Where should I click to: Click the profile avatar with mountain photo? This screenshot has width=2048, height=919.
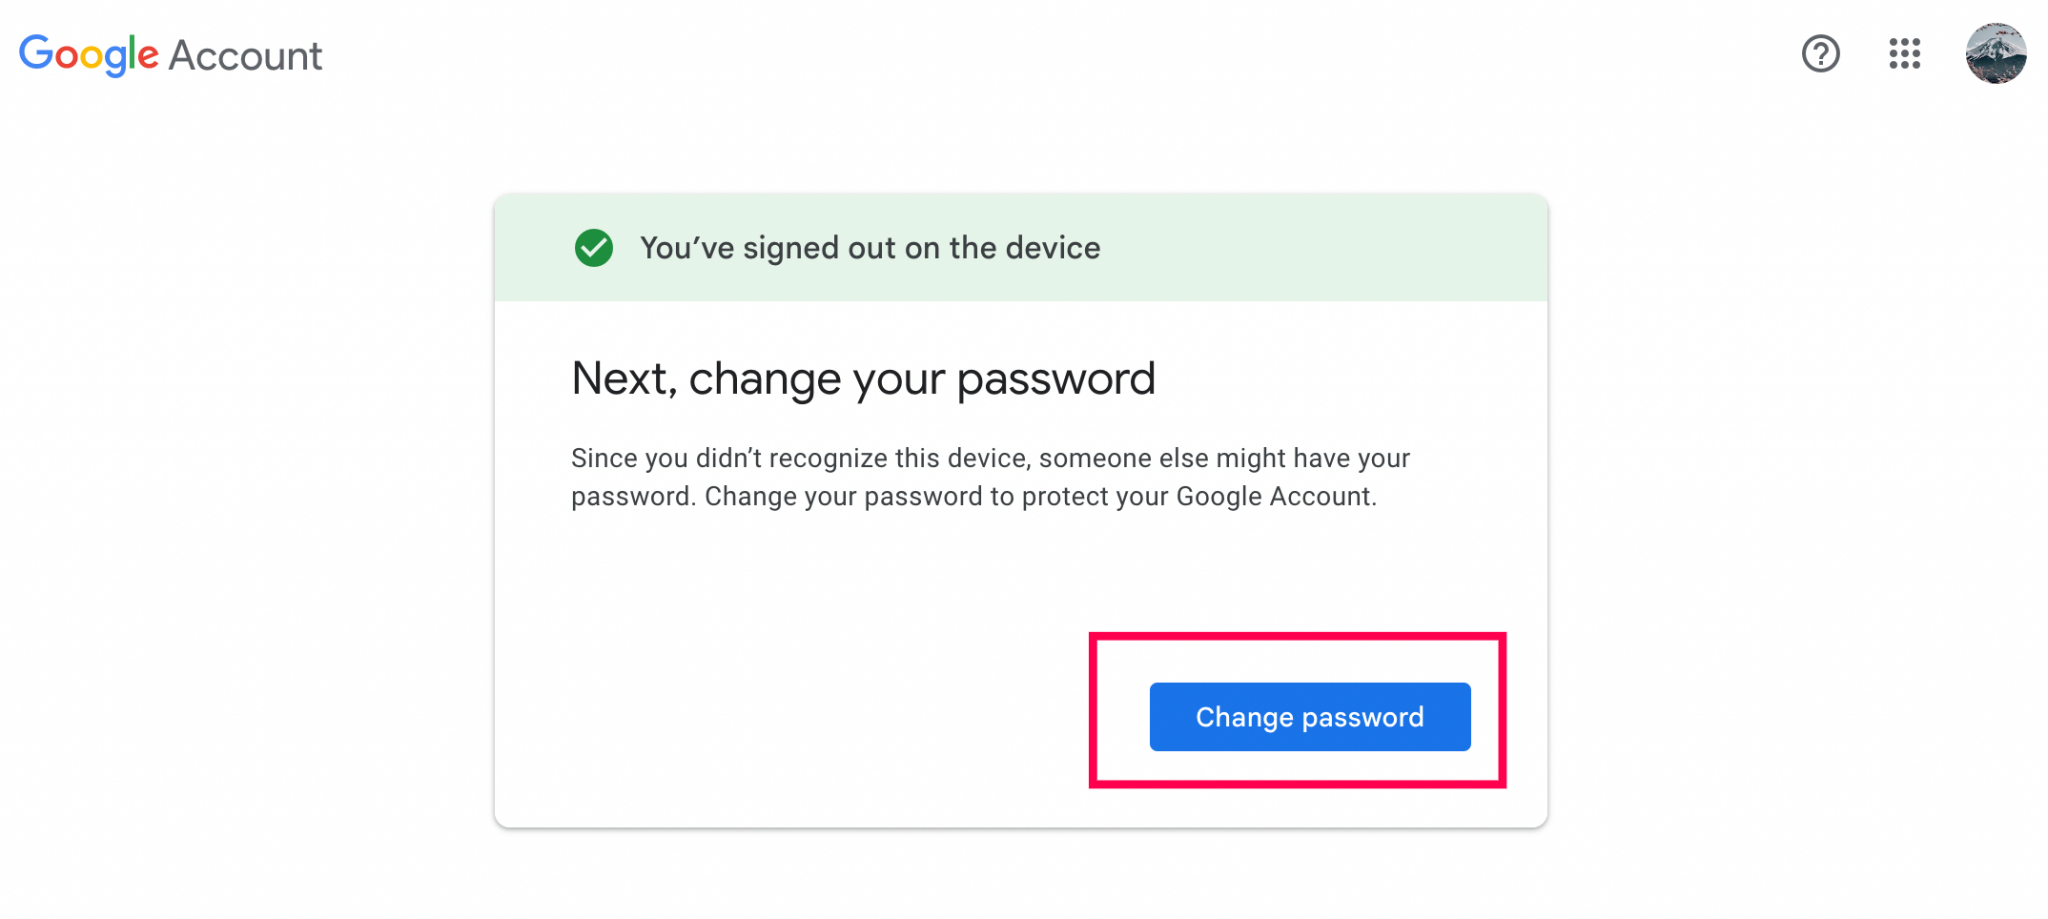[x=1995, y=55]
